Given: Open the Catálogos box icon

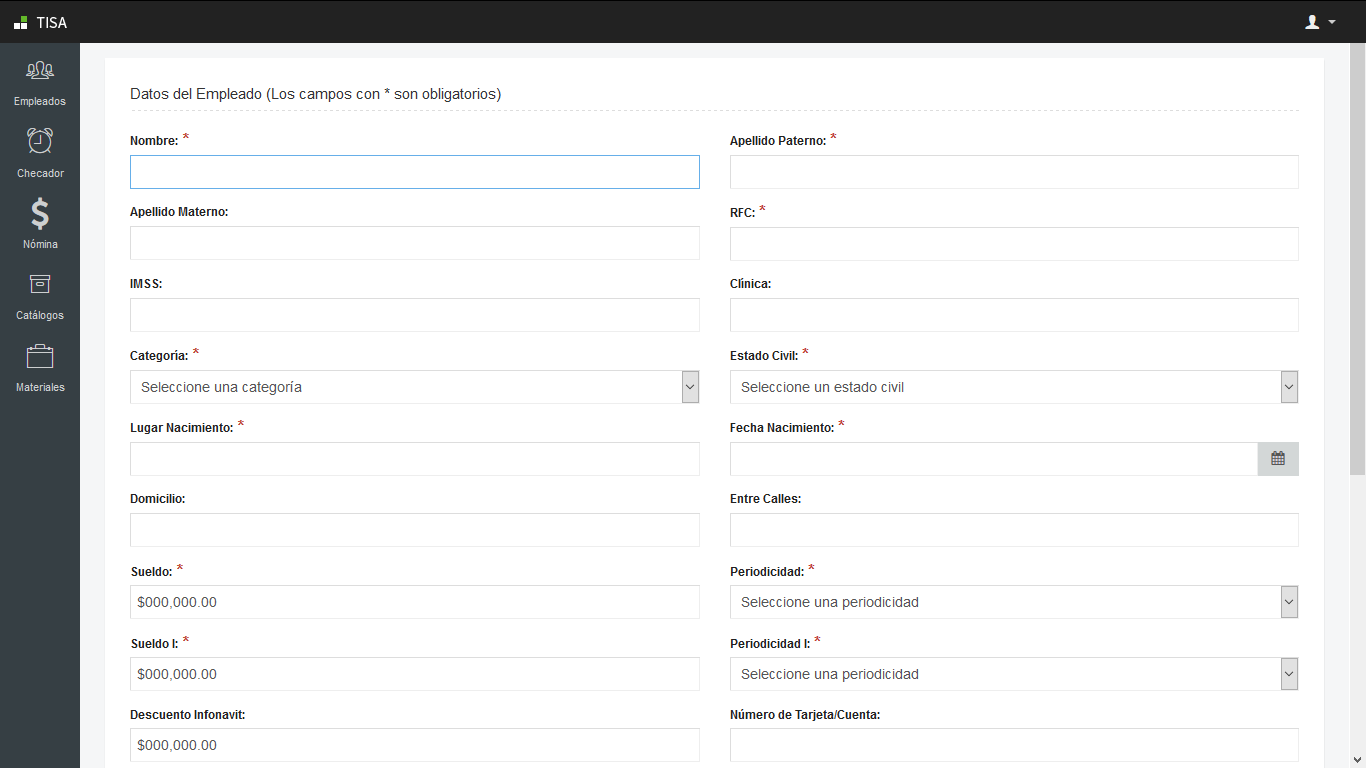Looking at the screenshot, I should [x=40, y=284].
